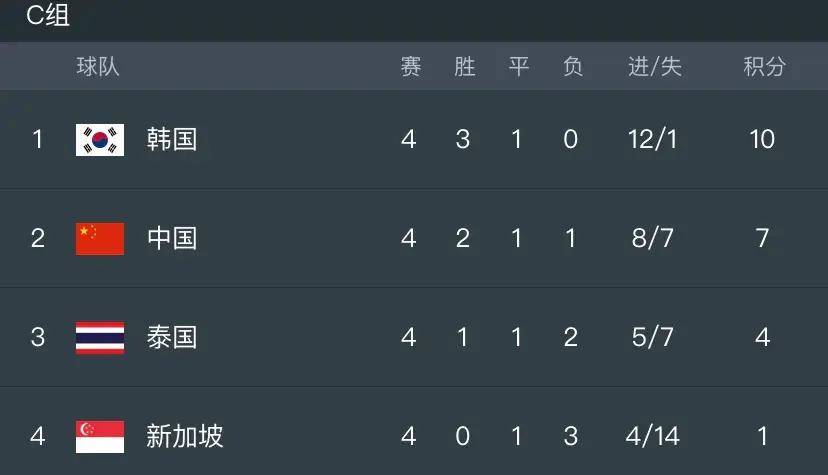Select China's 8/7 goals cell

[x=653, y=239]
